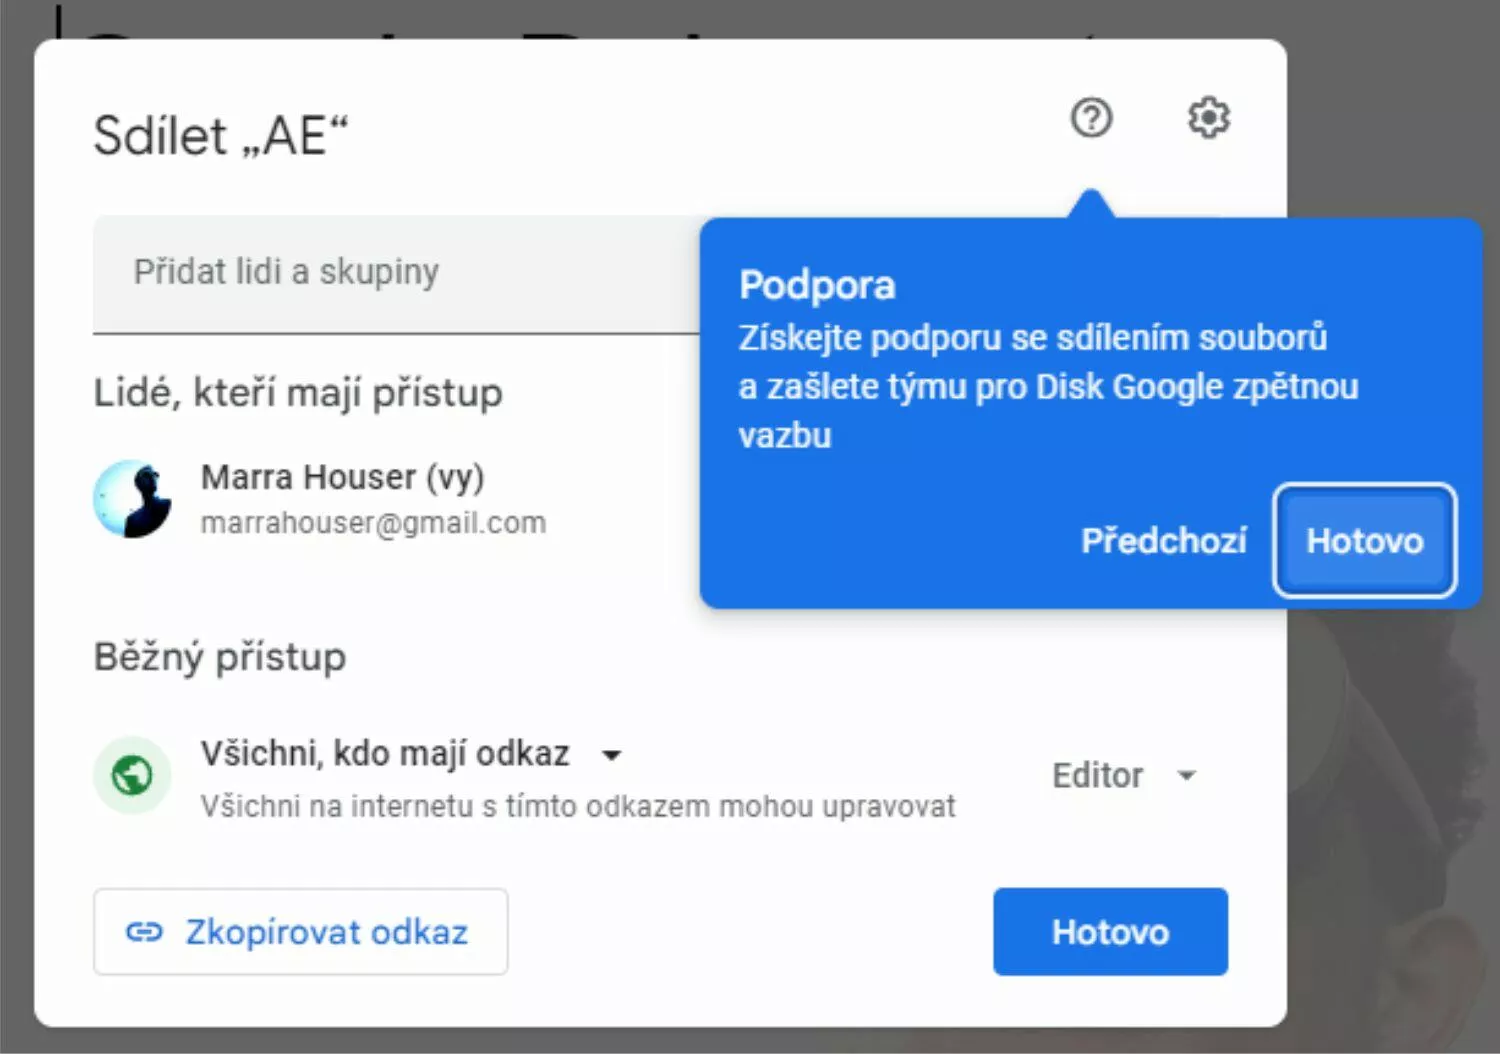Select the Marra Houser (vy) name
This screenshot has height=1054, width=1500.
342,477
